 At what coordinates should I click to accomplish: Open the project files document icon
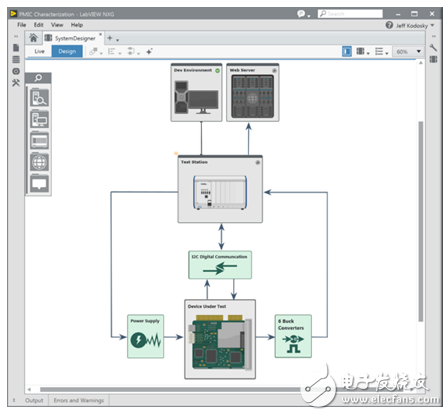pos(16,48)
